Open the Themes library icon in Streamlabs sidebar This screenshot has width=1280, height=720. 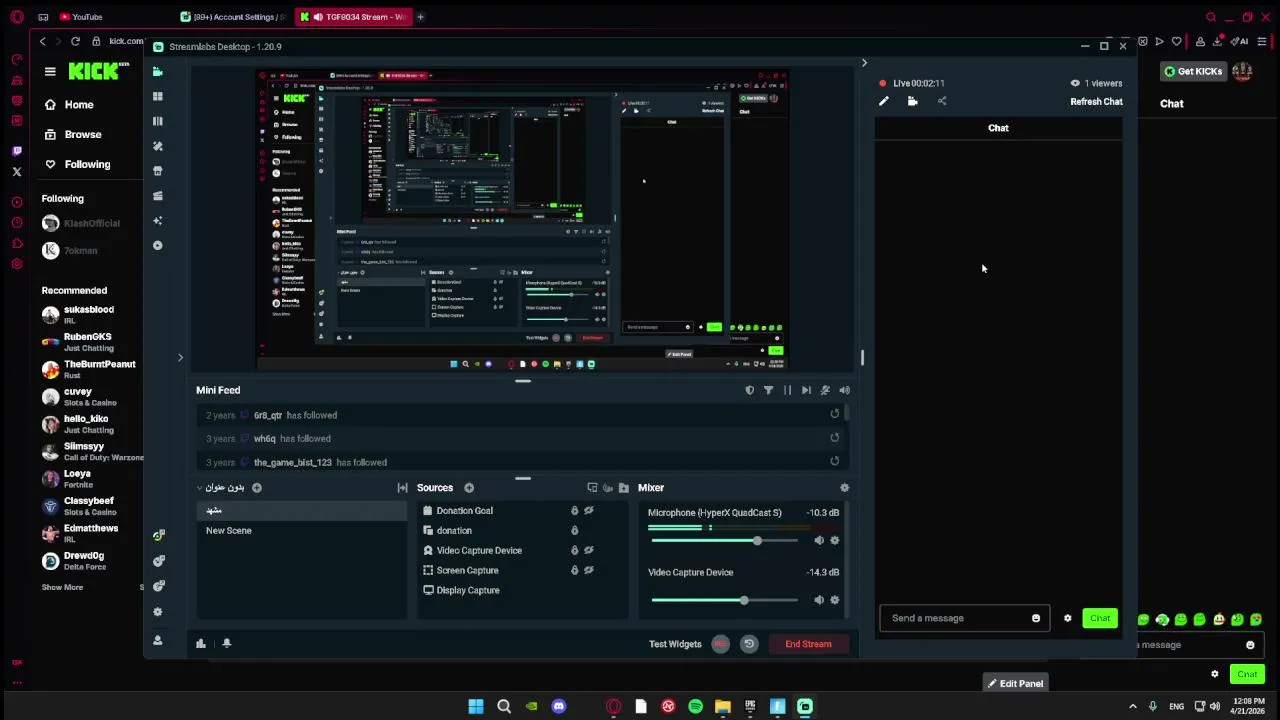(157, 146)
